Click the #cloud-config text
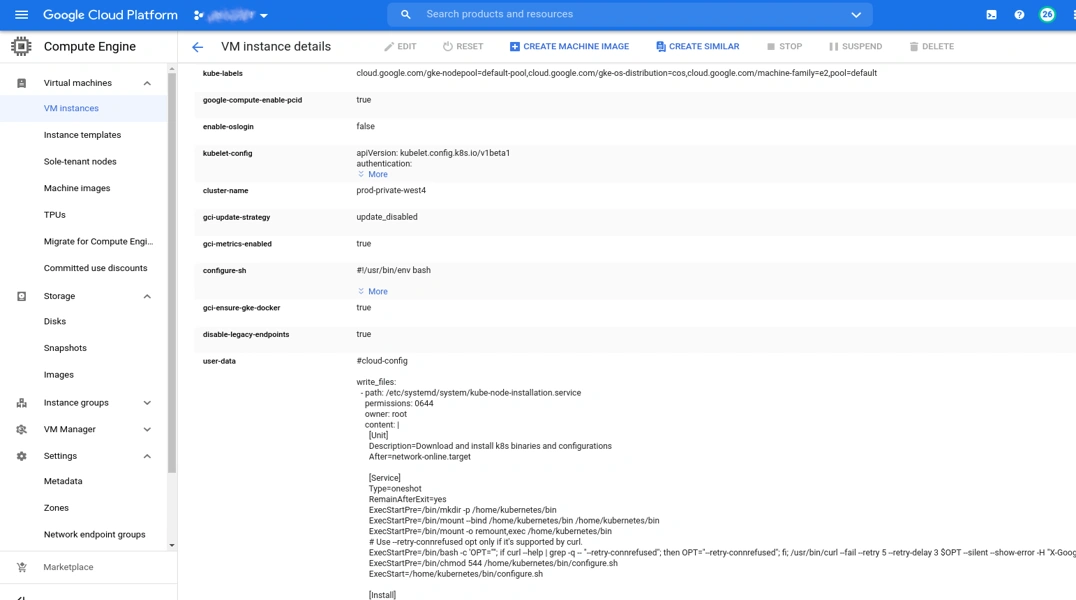Image resolution: width=1076 pixels, height=600 pixels. point(382,361)
